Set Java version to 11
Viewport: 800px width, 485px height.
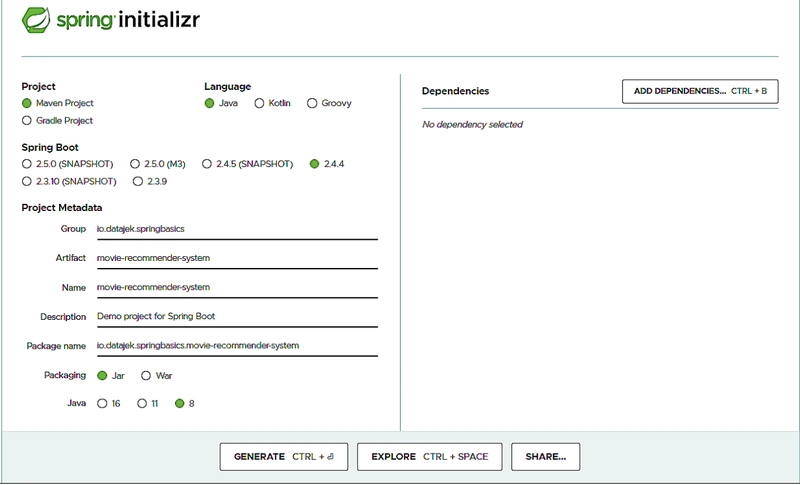click(141, 404)
